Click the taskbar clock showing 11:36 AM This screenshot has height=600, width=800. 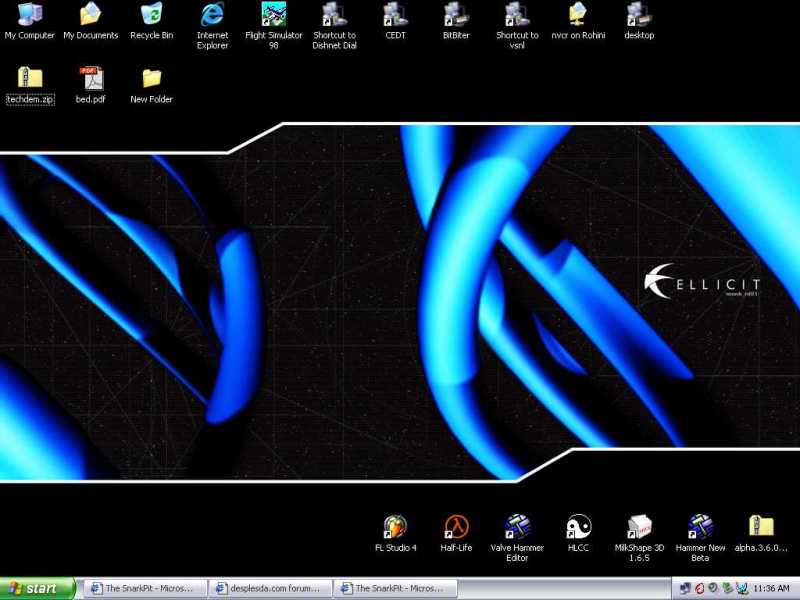(x=770, y=588)
